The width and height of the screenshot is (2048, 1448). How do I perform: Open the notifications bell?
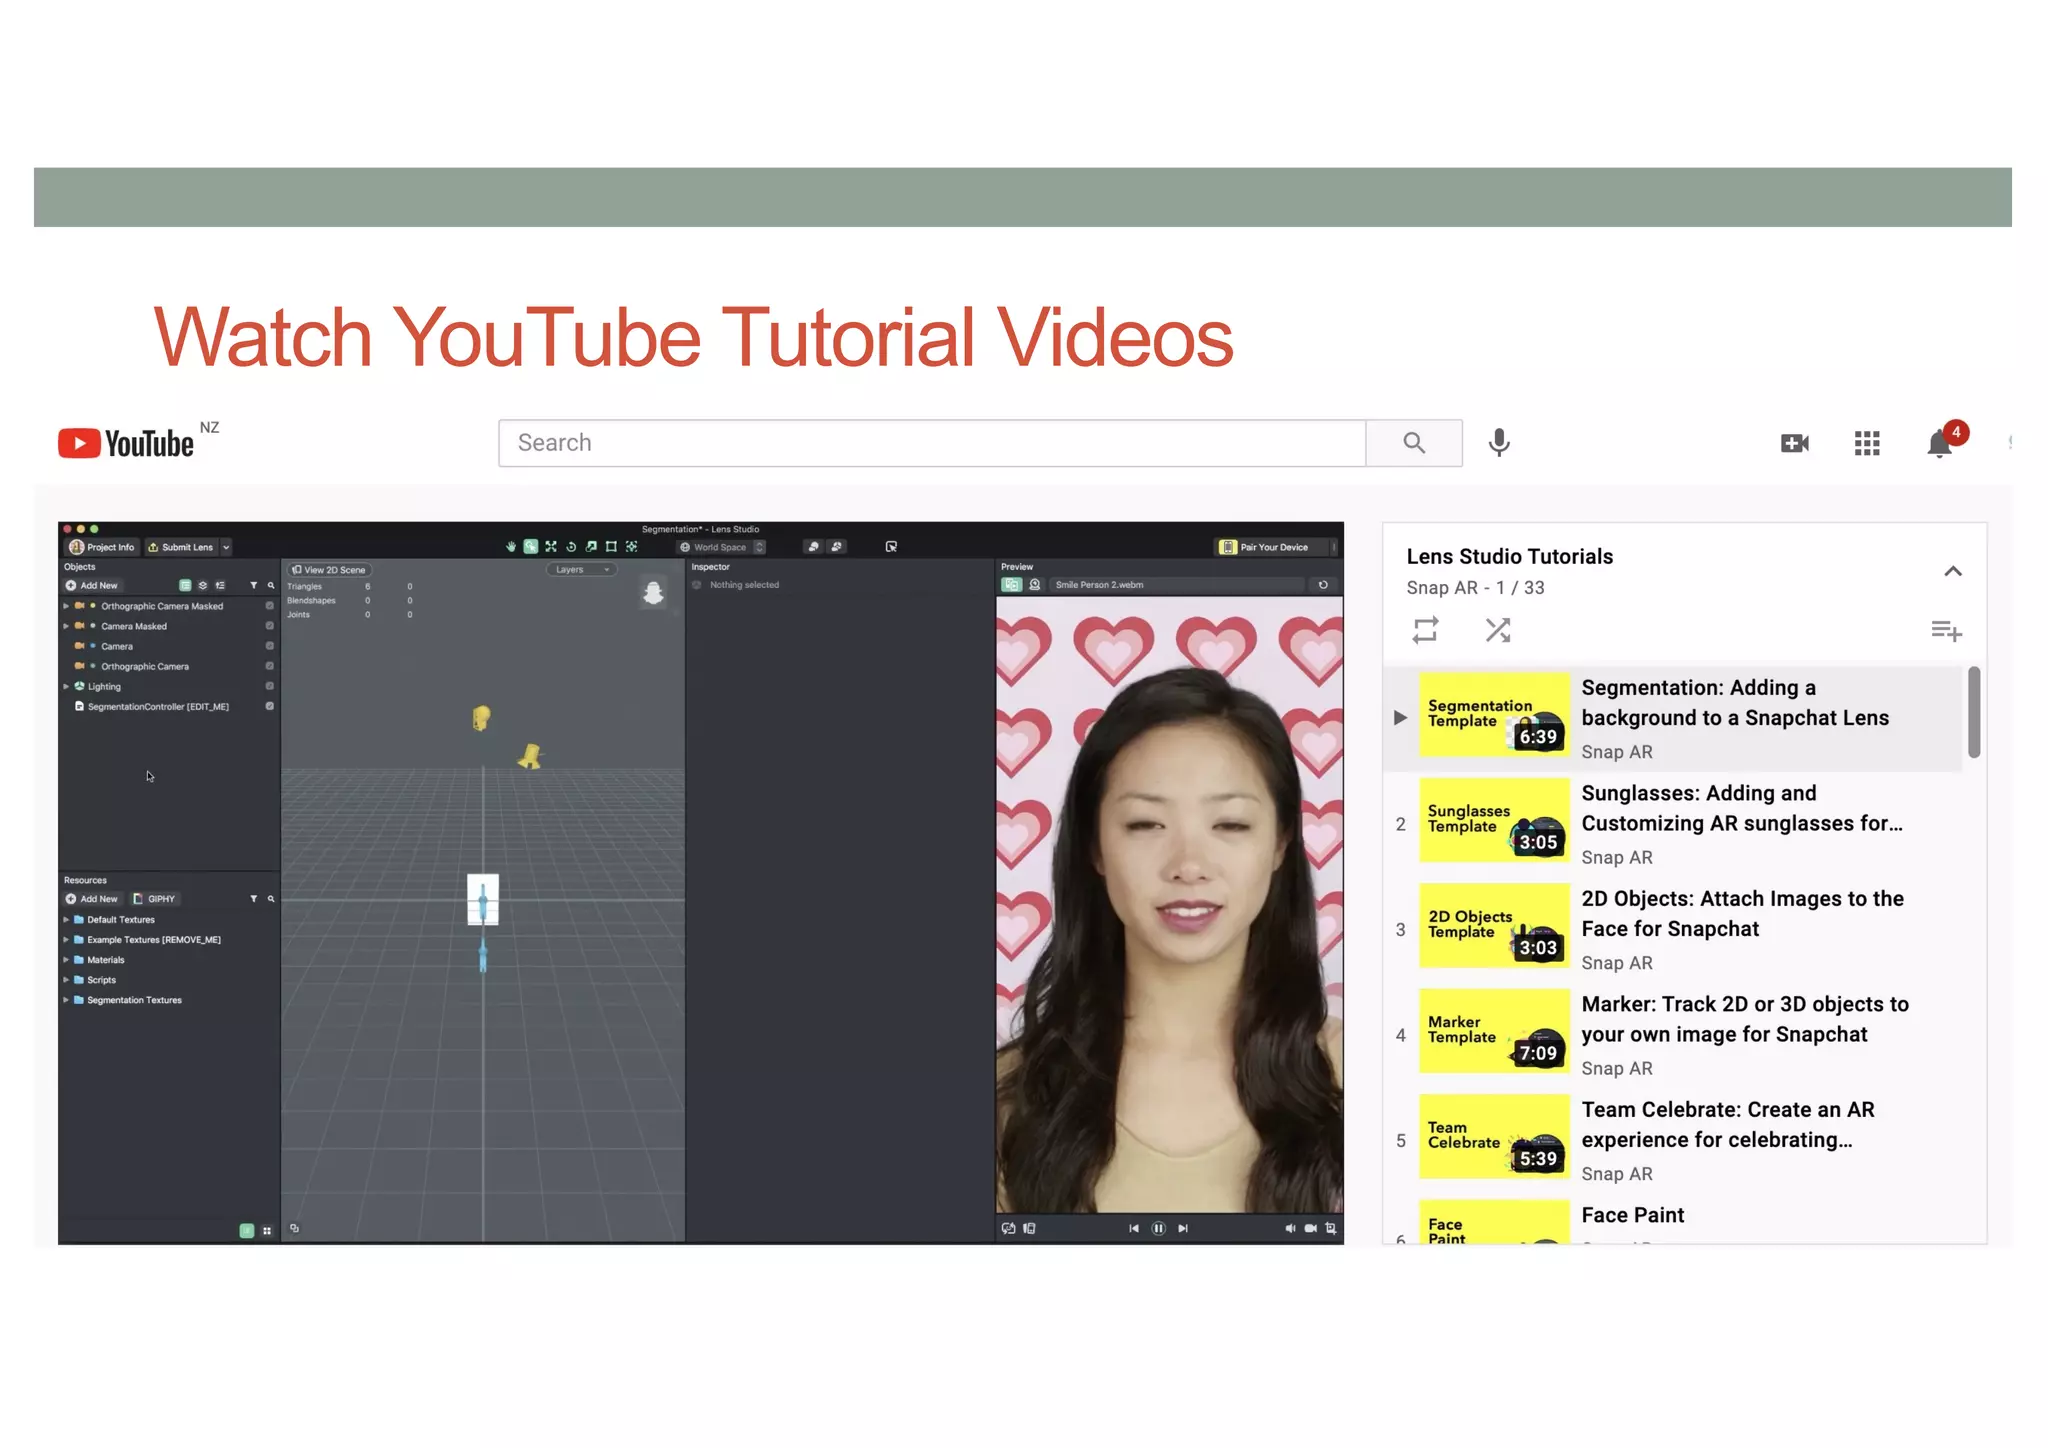coord(1939,443)
